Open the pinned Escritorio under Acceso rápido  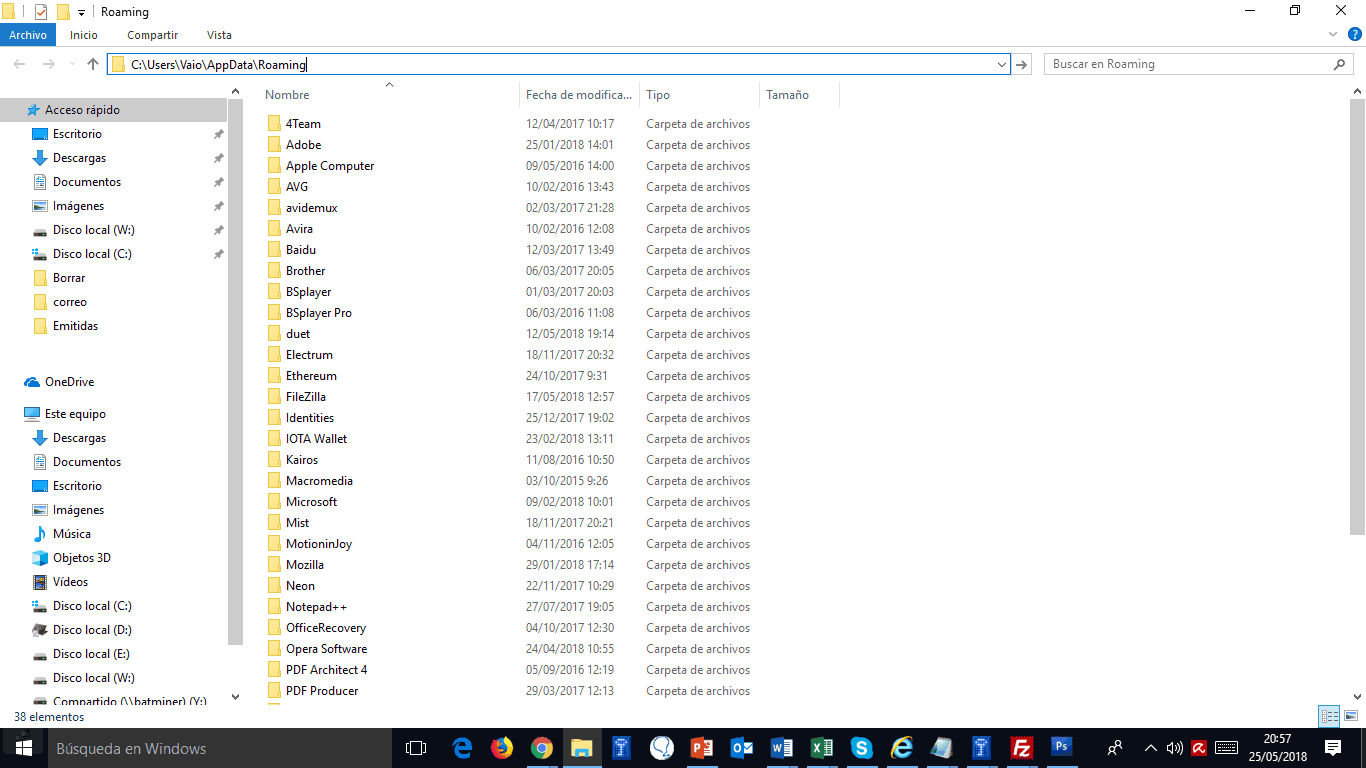pyautogui.click(x=77, y=134)
